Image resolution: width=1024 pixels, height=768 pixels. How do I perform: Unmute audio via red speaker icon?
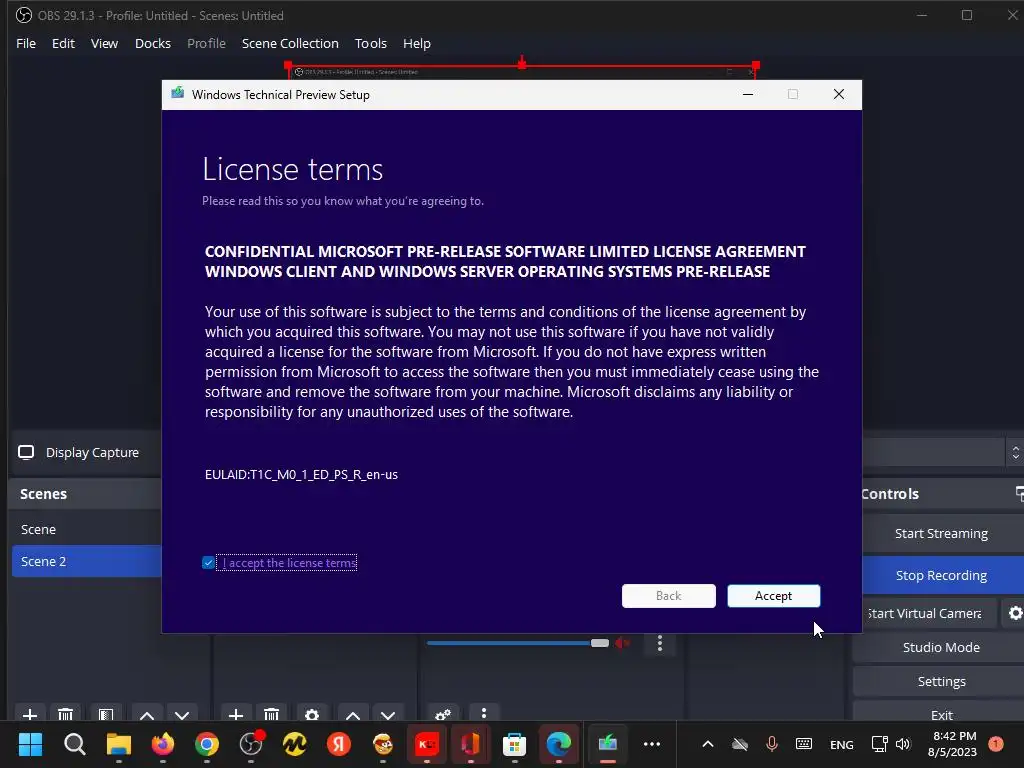[622, 643]
